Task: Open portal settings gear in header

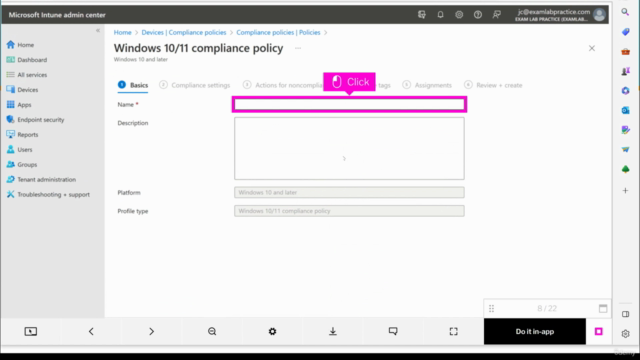Action: tap(459, 15)
